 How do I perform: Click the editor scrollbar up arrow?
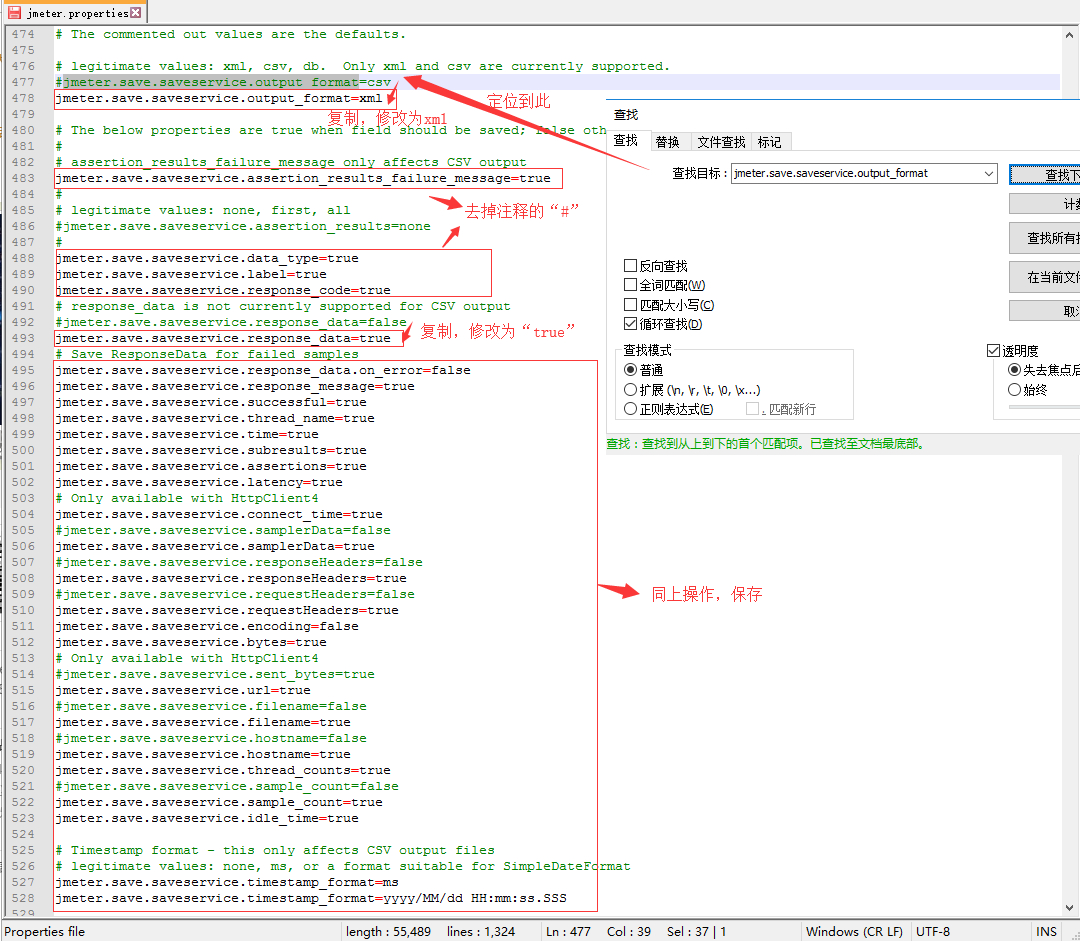point(1069,34)
